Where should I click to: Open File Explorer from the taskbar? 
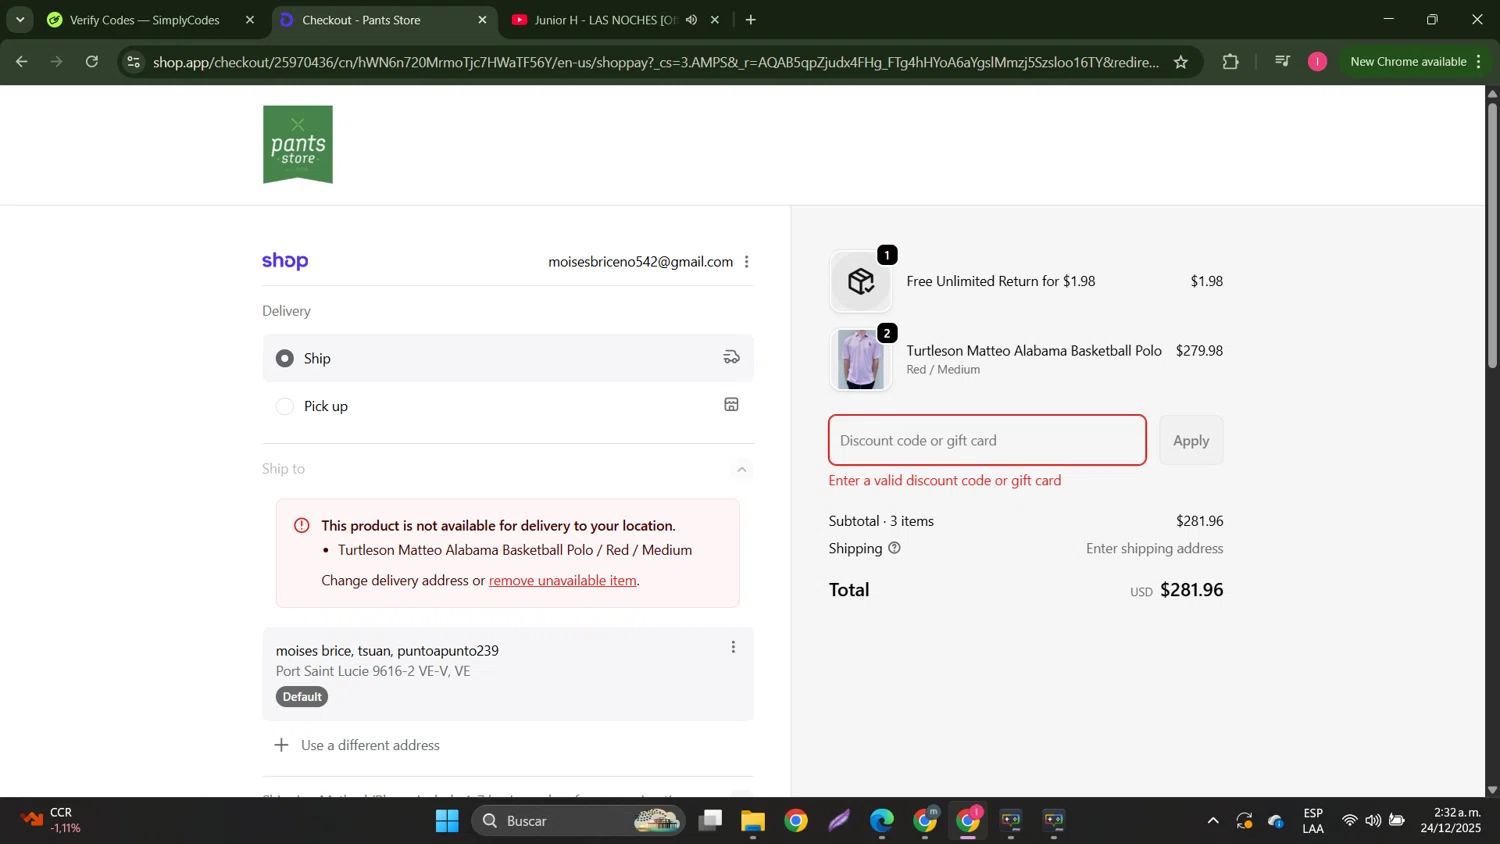(x=752, y=821)
